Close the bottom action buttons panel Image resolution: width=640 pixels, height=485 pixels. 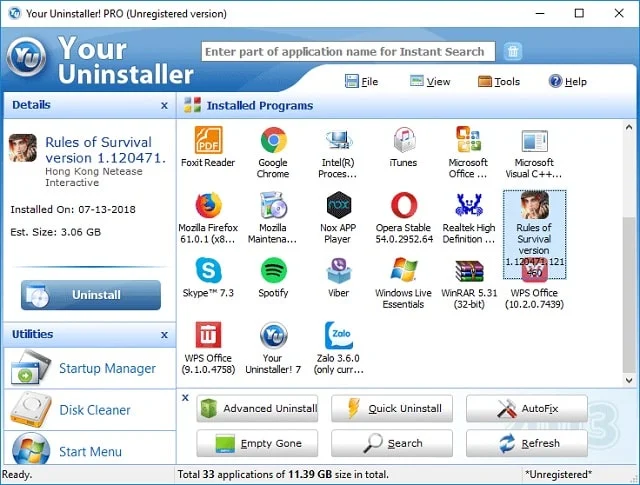coord(185,397)
